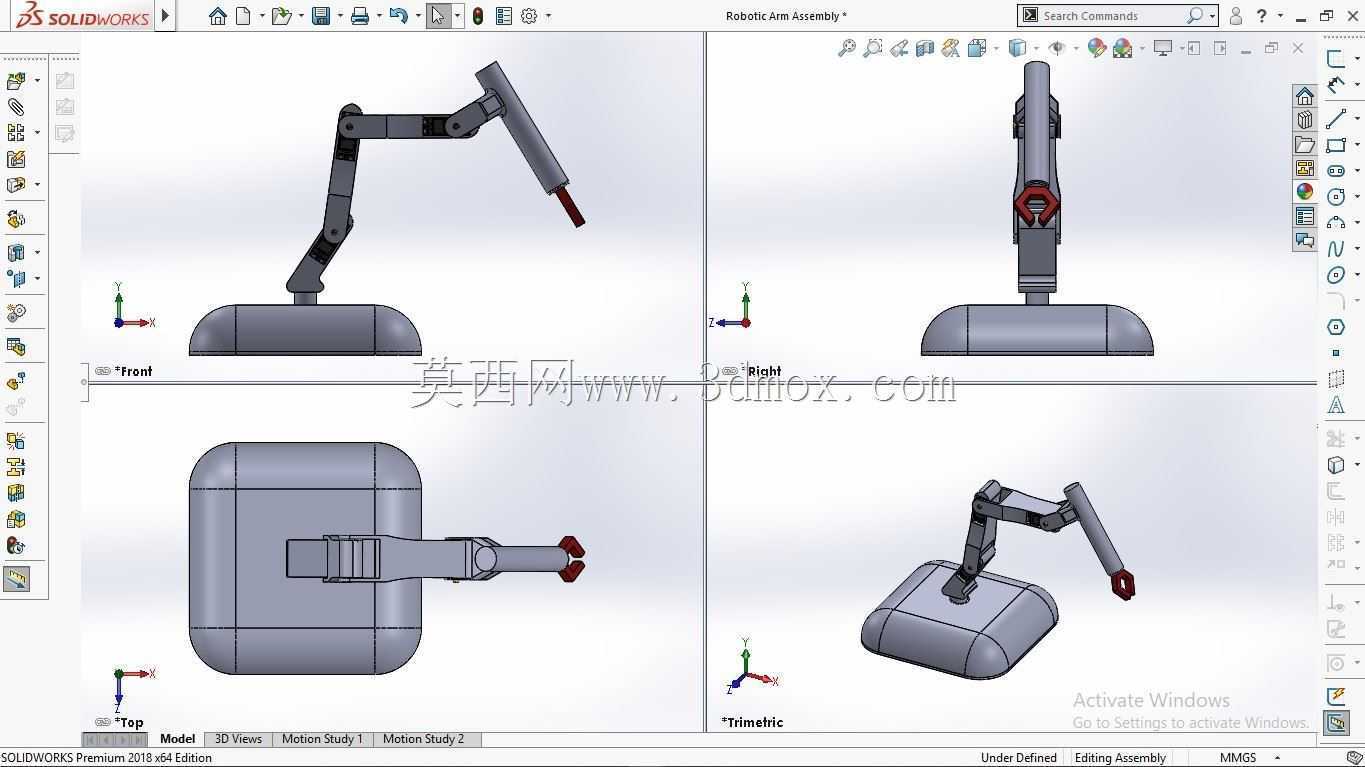Open the New document dropdown arrow
Viewport: 1365px width, 767px height.
click(x=262, y=16)
